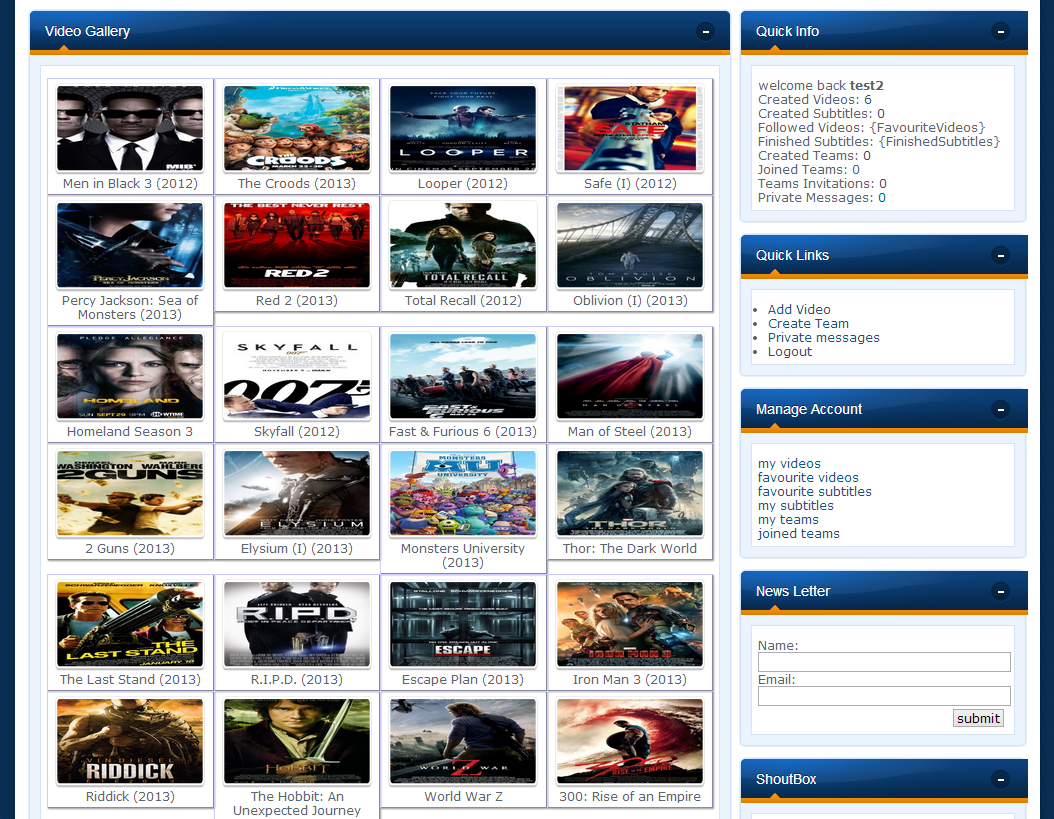The width and height of the screenshot is (1054, 819).
Task: Collapse the Quick Links panel
Action: pyautogui.click(x=1000, y=255)
